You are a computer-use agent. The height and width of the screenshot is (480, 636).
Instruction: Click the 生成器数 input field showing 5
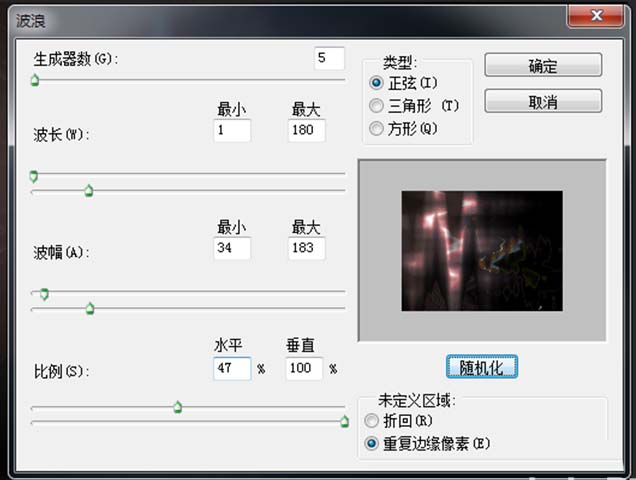pyautogui.click(x=329, y=58)
